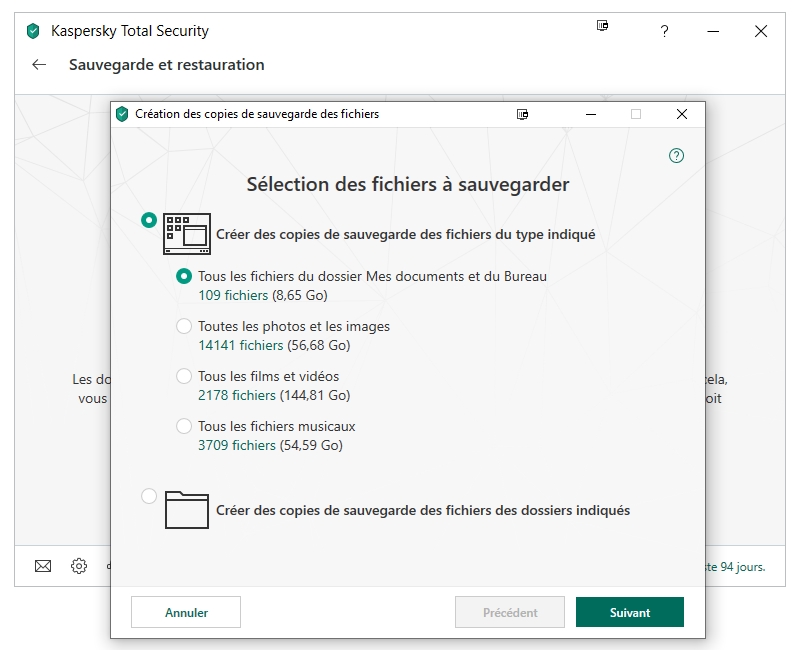Screen dimensions: 798x650
Task: Open the 14141 fichiers link
Action: click(240, 345)
